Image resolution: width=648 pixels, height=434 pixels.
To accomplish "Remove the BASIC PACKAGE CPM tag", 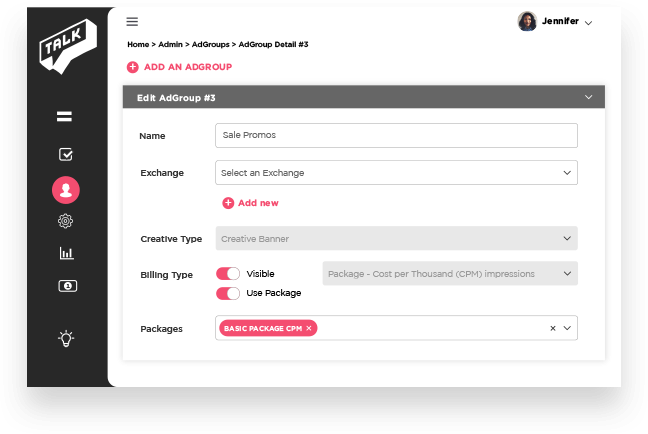I will pyautogui.click(x=309, y=328).
